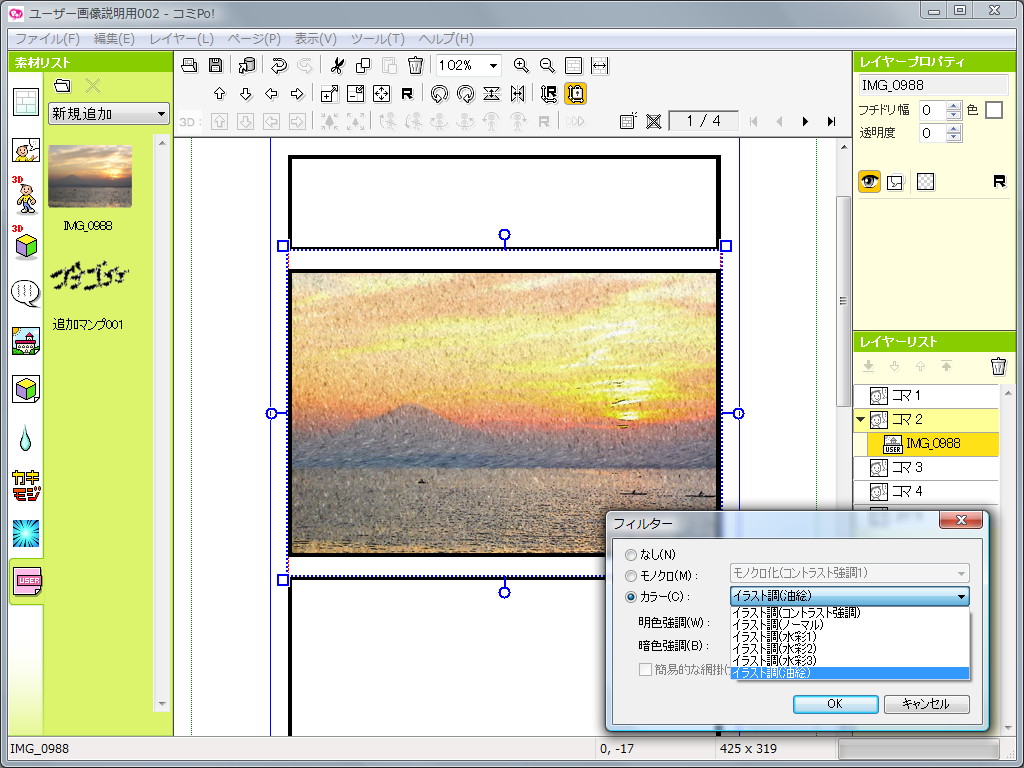Viewport: 1024px width, 768px height.
Task: Open the 表示(V) menu
Action: pos(315,39)
